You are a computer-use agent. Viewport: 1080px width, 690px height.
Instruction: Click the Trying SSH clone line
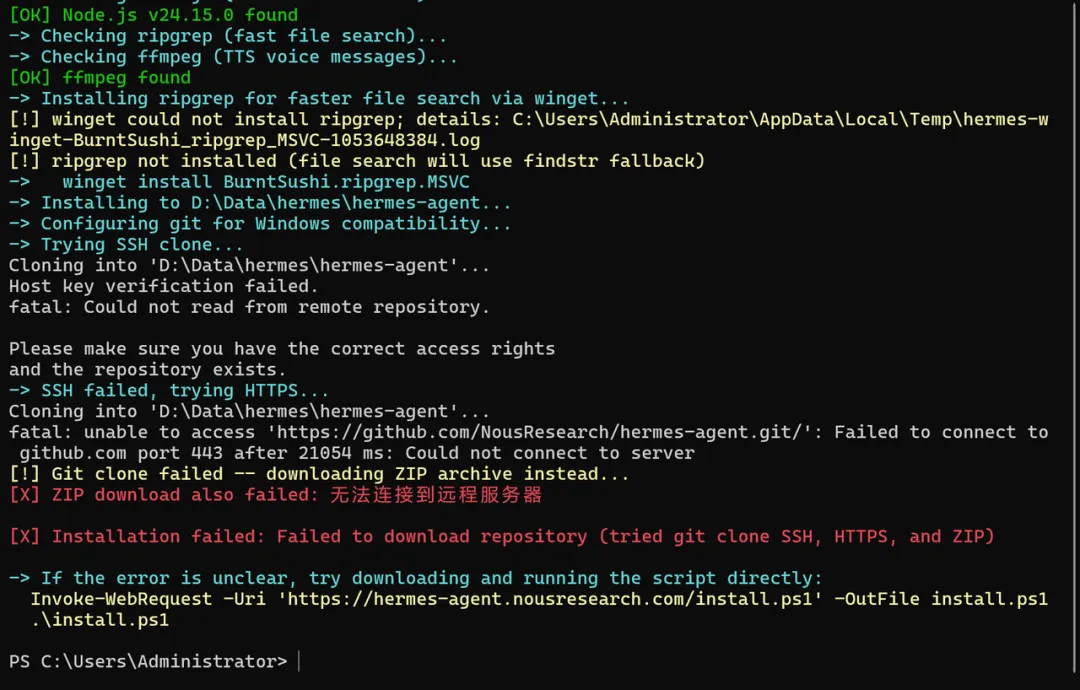(x=126, y=244)
